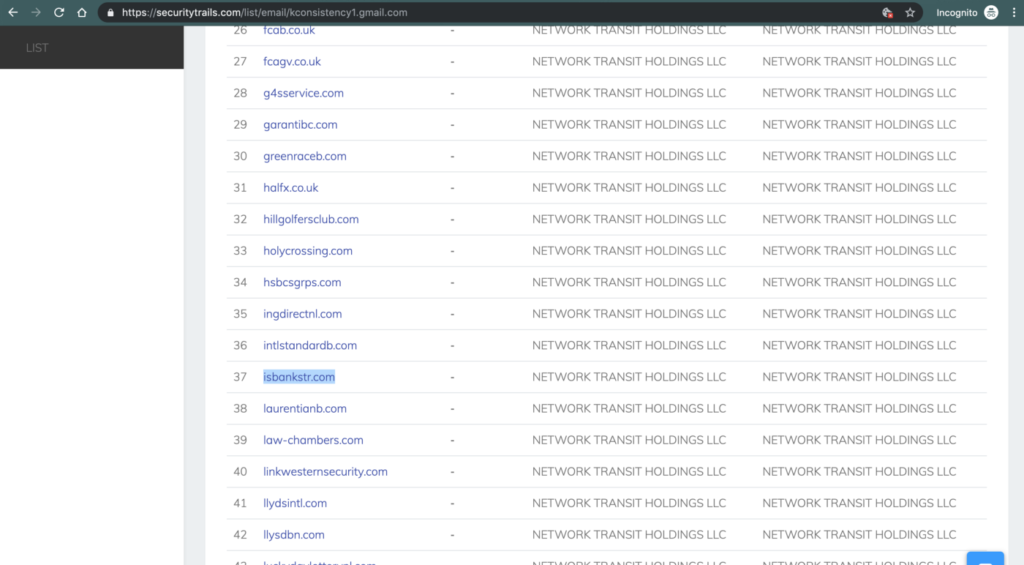Select LIST in the left sidebar
Viewport: 1024px width, 565px height.
pyautogui.click(x=37, y=48)
